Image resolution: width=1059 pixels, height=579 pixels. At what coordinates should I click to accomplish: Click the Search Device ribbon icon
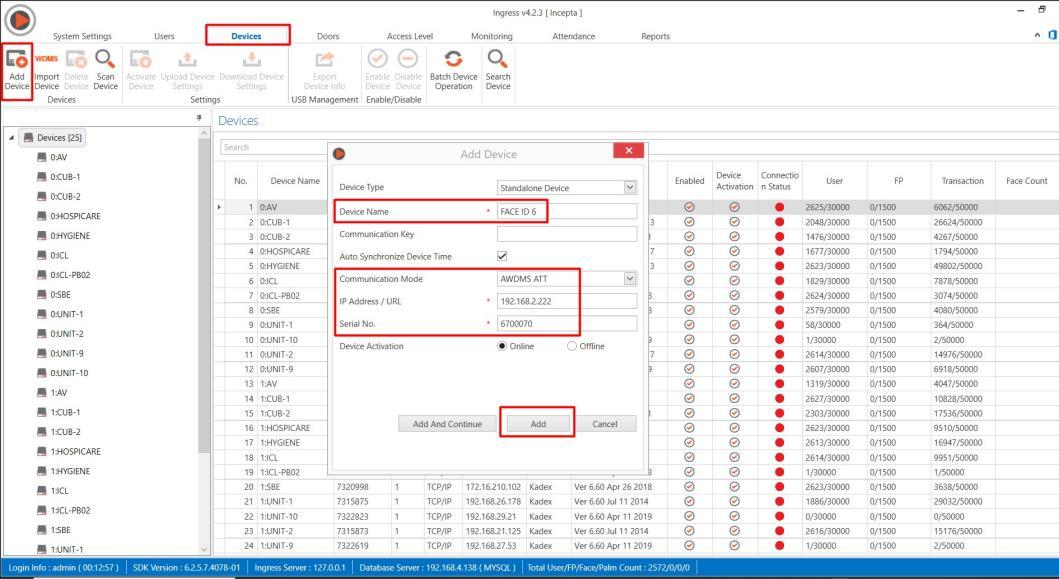498,59
